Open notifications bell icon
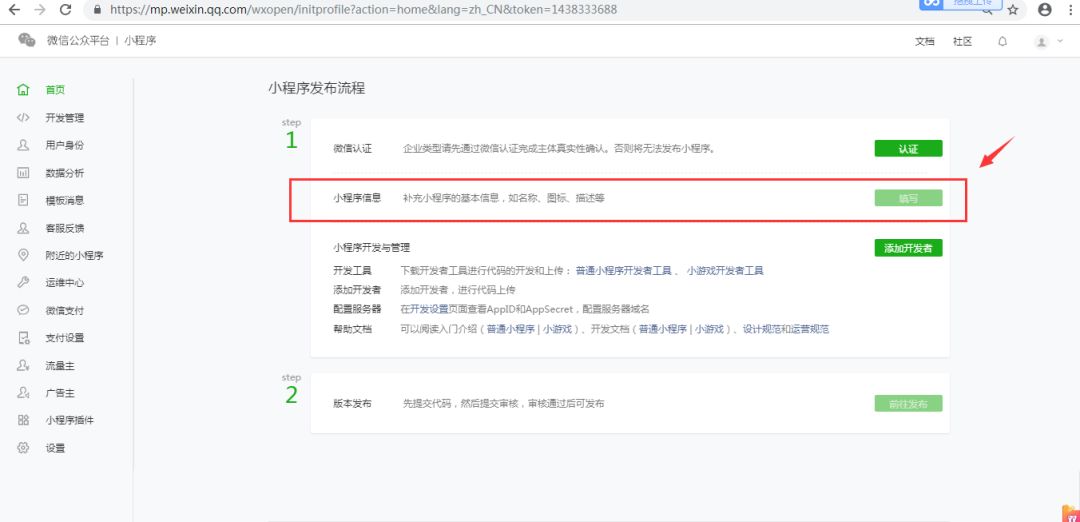The width and height of the screenshot is (1080, 522). point(1003,41)
